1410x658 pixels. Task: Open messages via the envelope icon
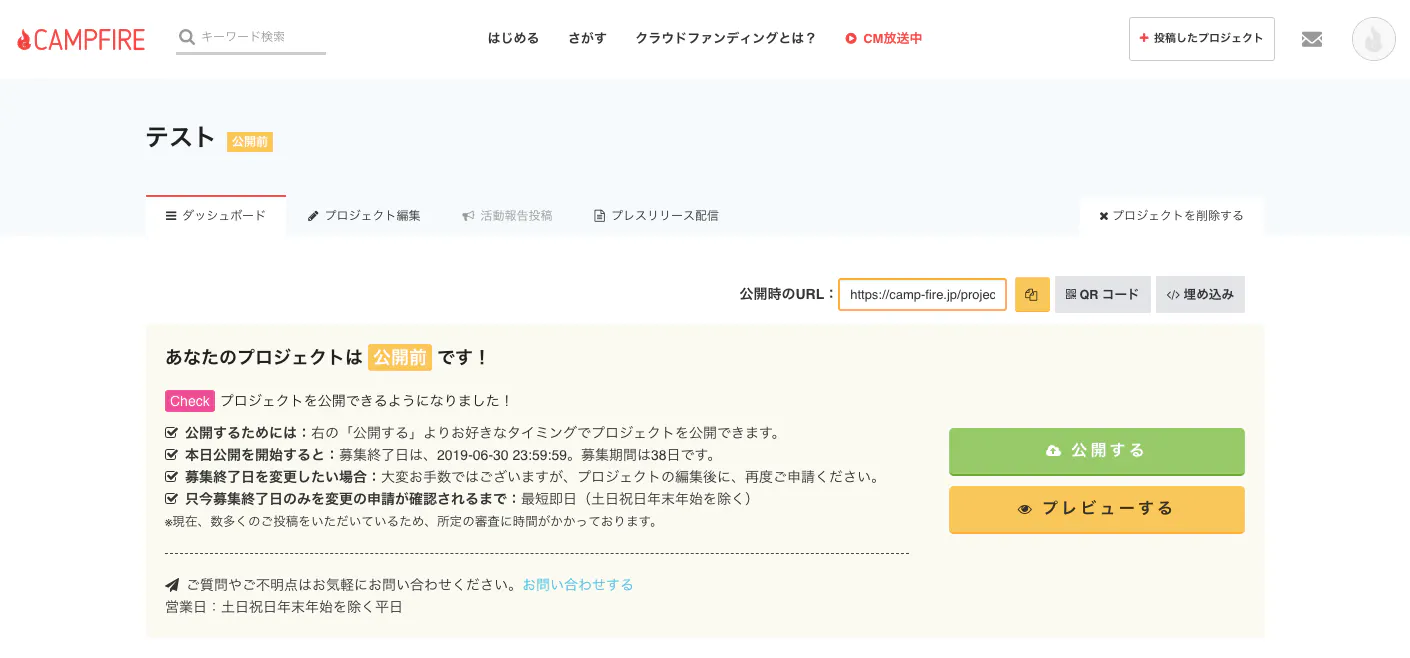click(x=1312, y=38)
